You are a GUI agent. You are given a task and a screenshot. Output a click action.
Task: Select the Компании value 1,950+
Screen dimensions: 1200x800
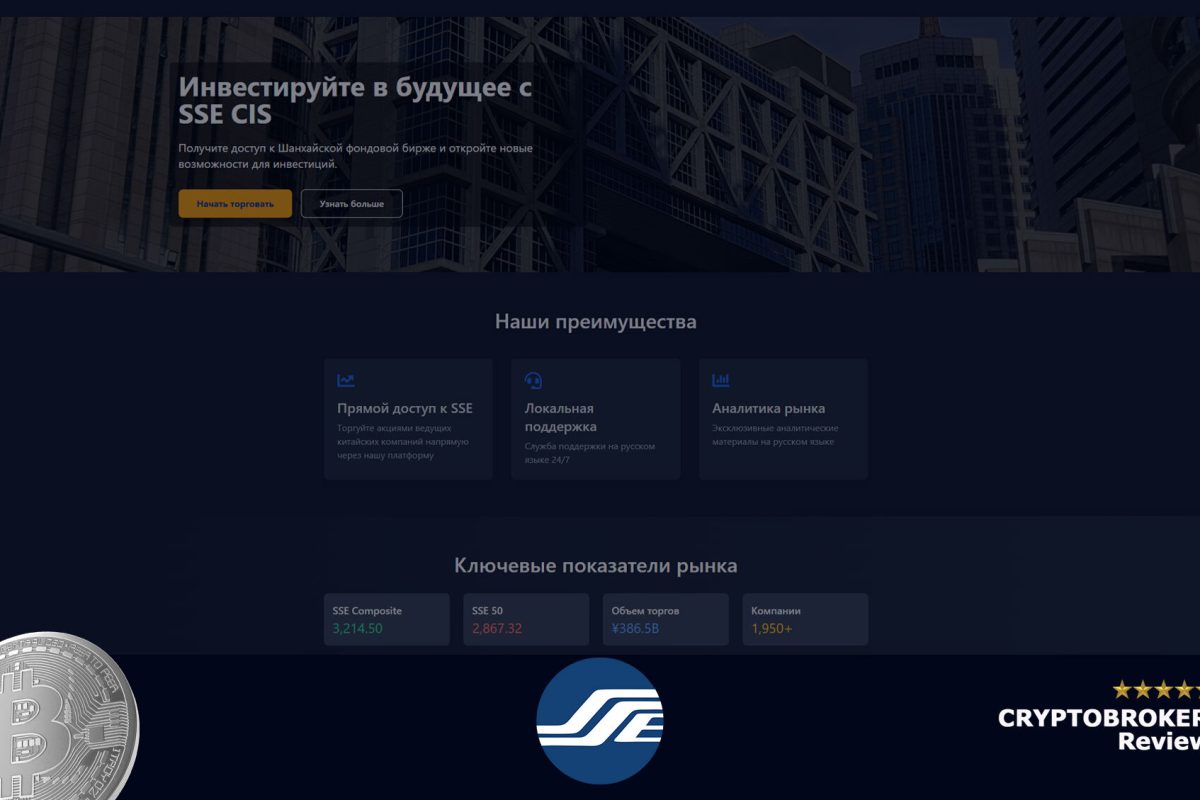click(x=772, y=629)
